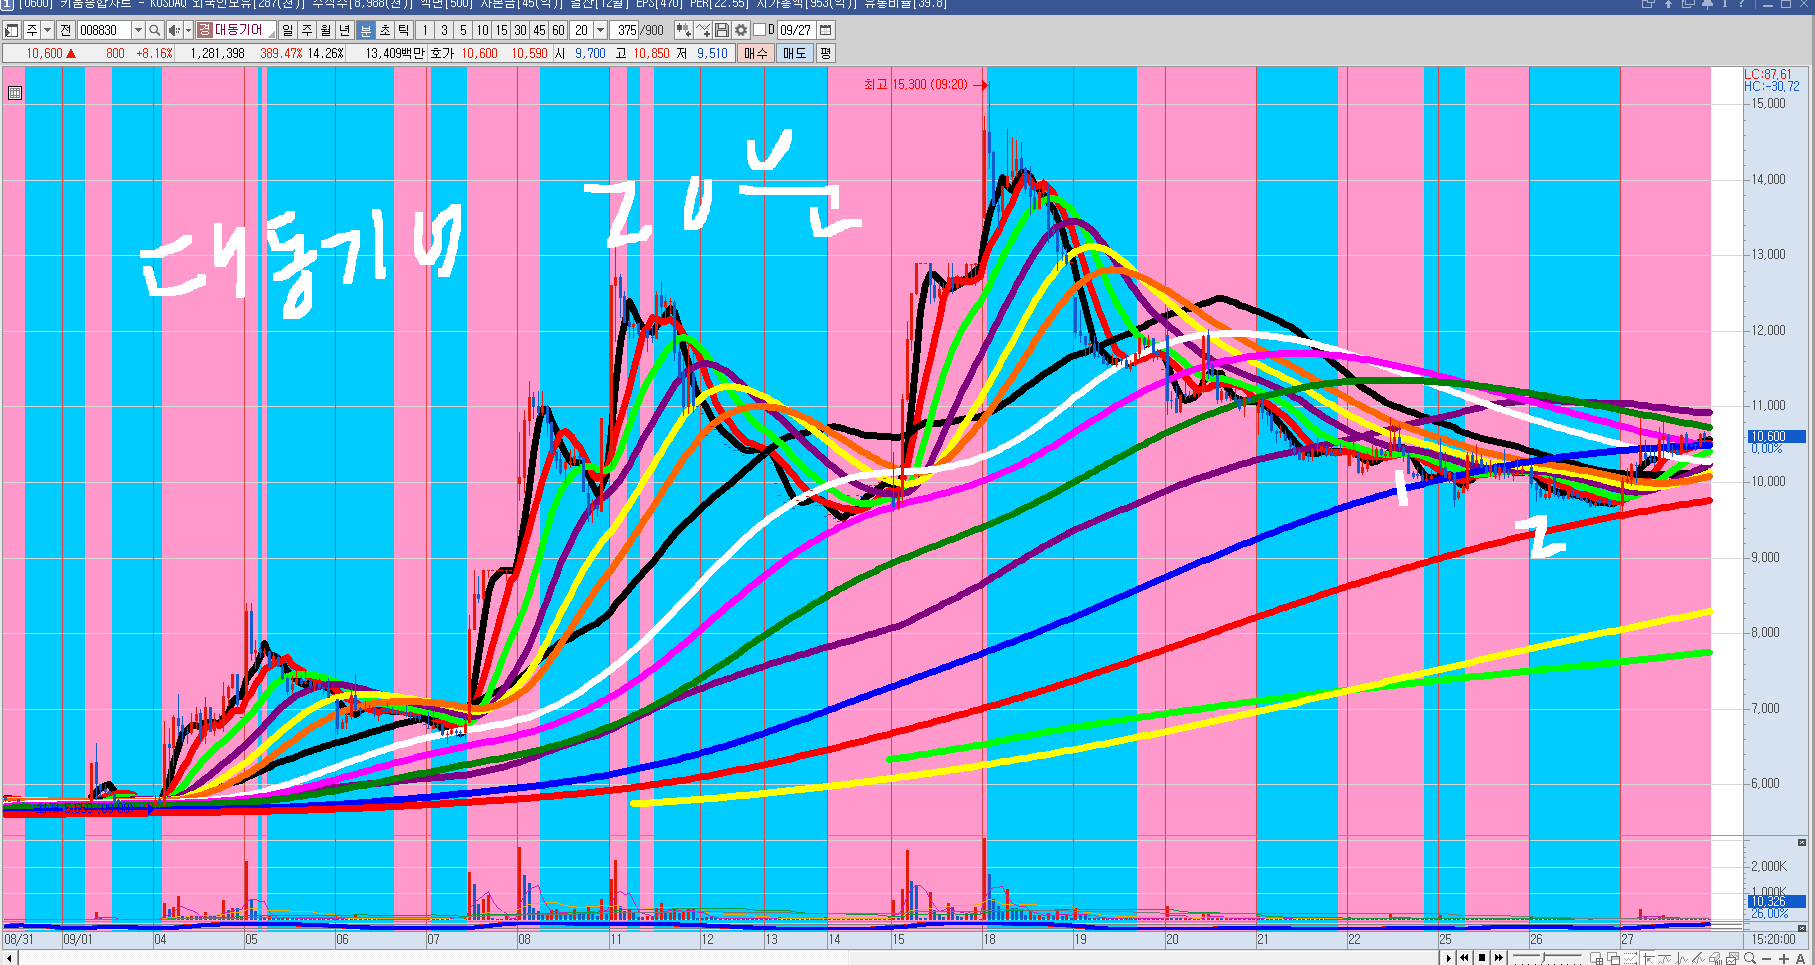This screenshot has width=1815, height=965.
Task: Click the candle count 375 input field
Action: [x=626, y=30]
